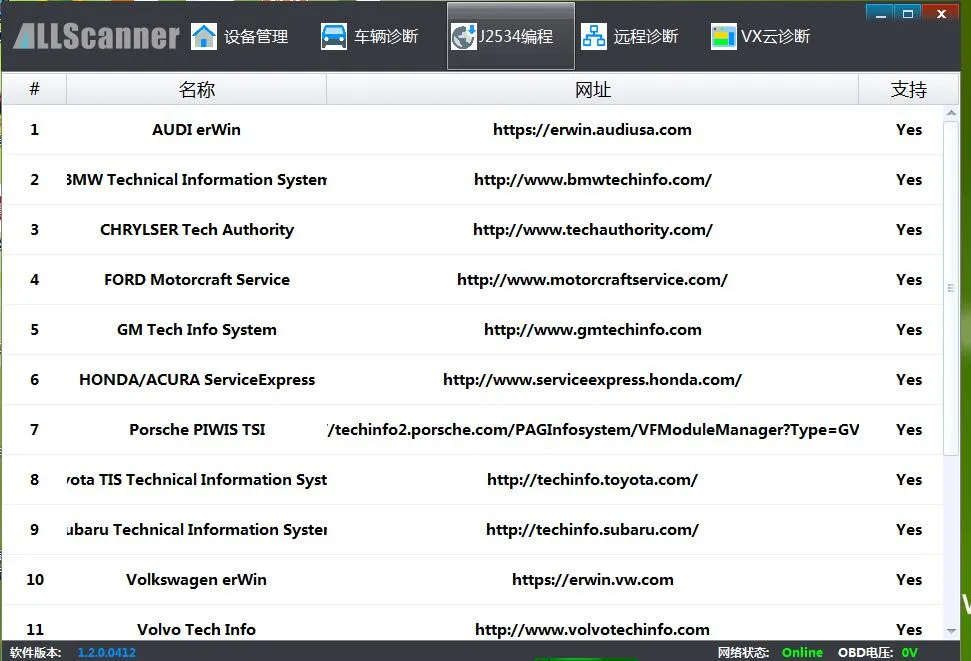
Task: Minimize the ALLScanner window
Action: pos(881,13)
